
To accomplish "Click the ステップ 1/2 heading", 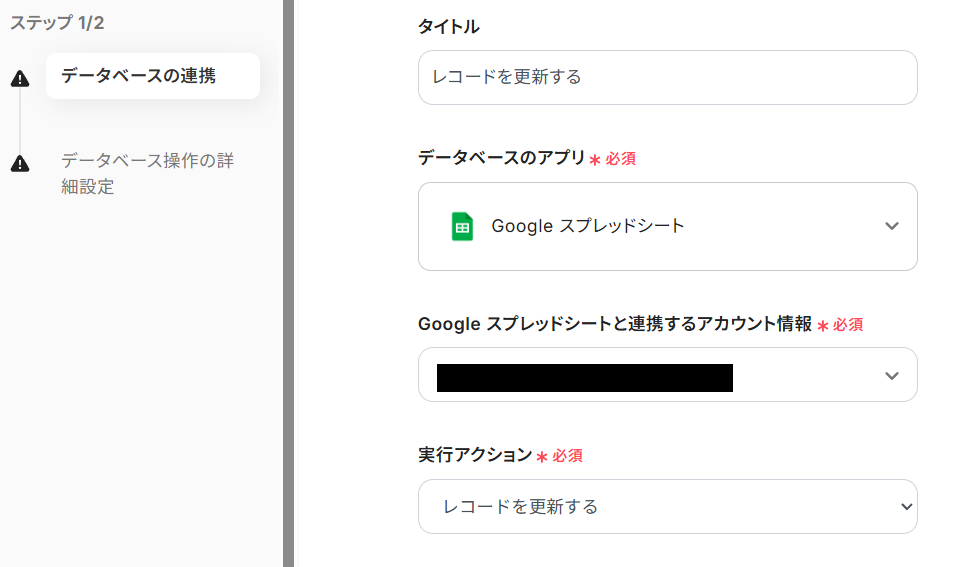I will 57,23.
